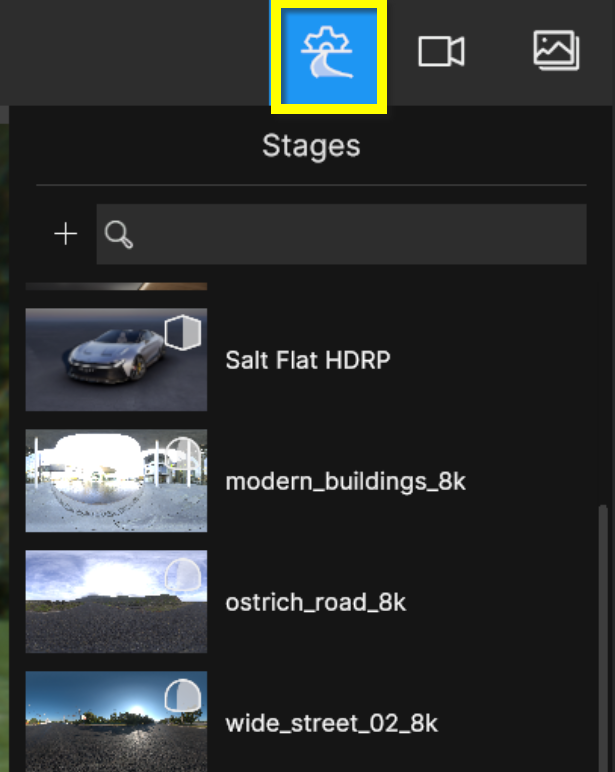Pick the modern_buildings_8k stage label

click(x=345, y=482)
